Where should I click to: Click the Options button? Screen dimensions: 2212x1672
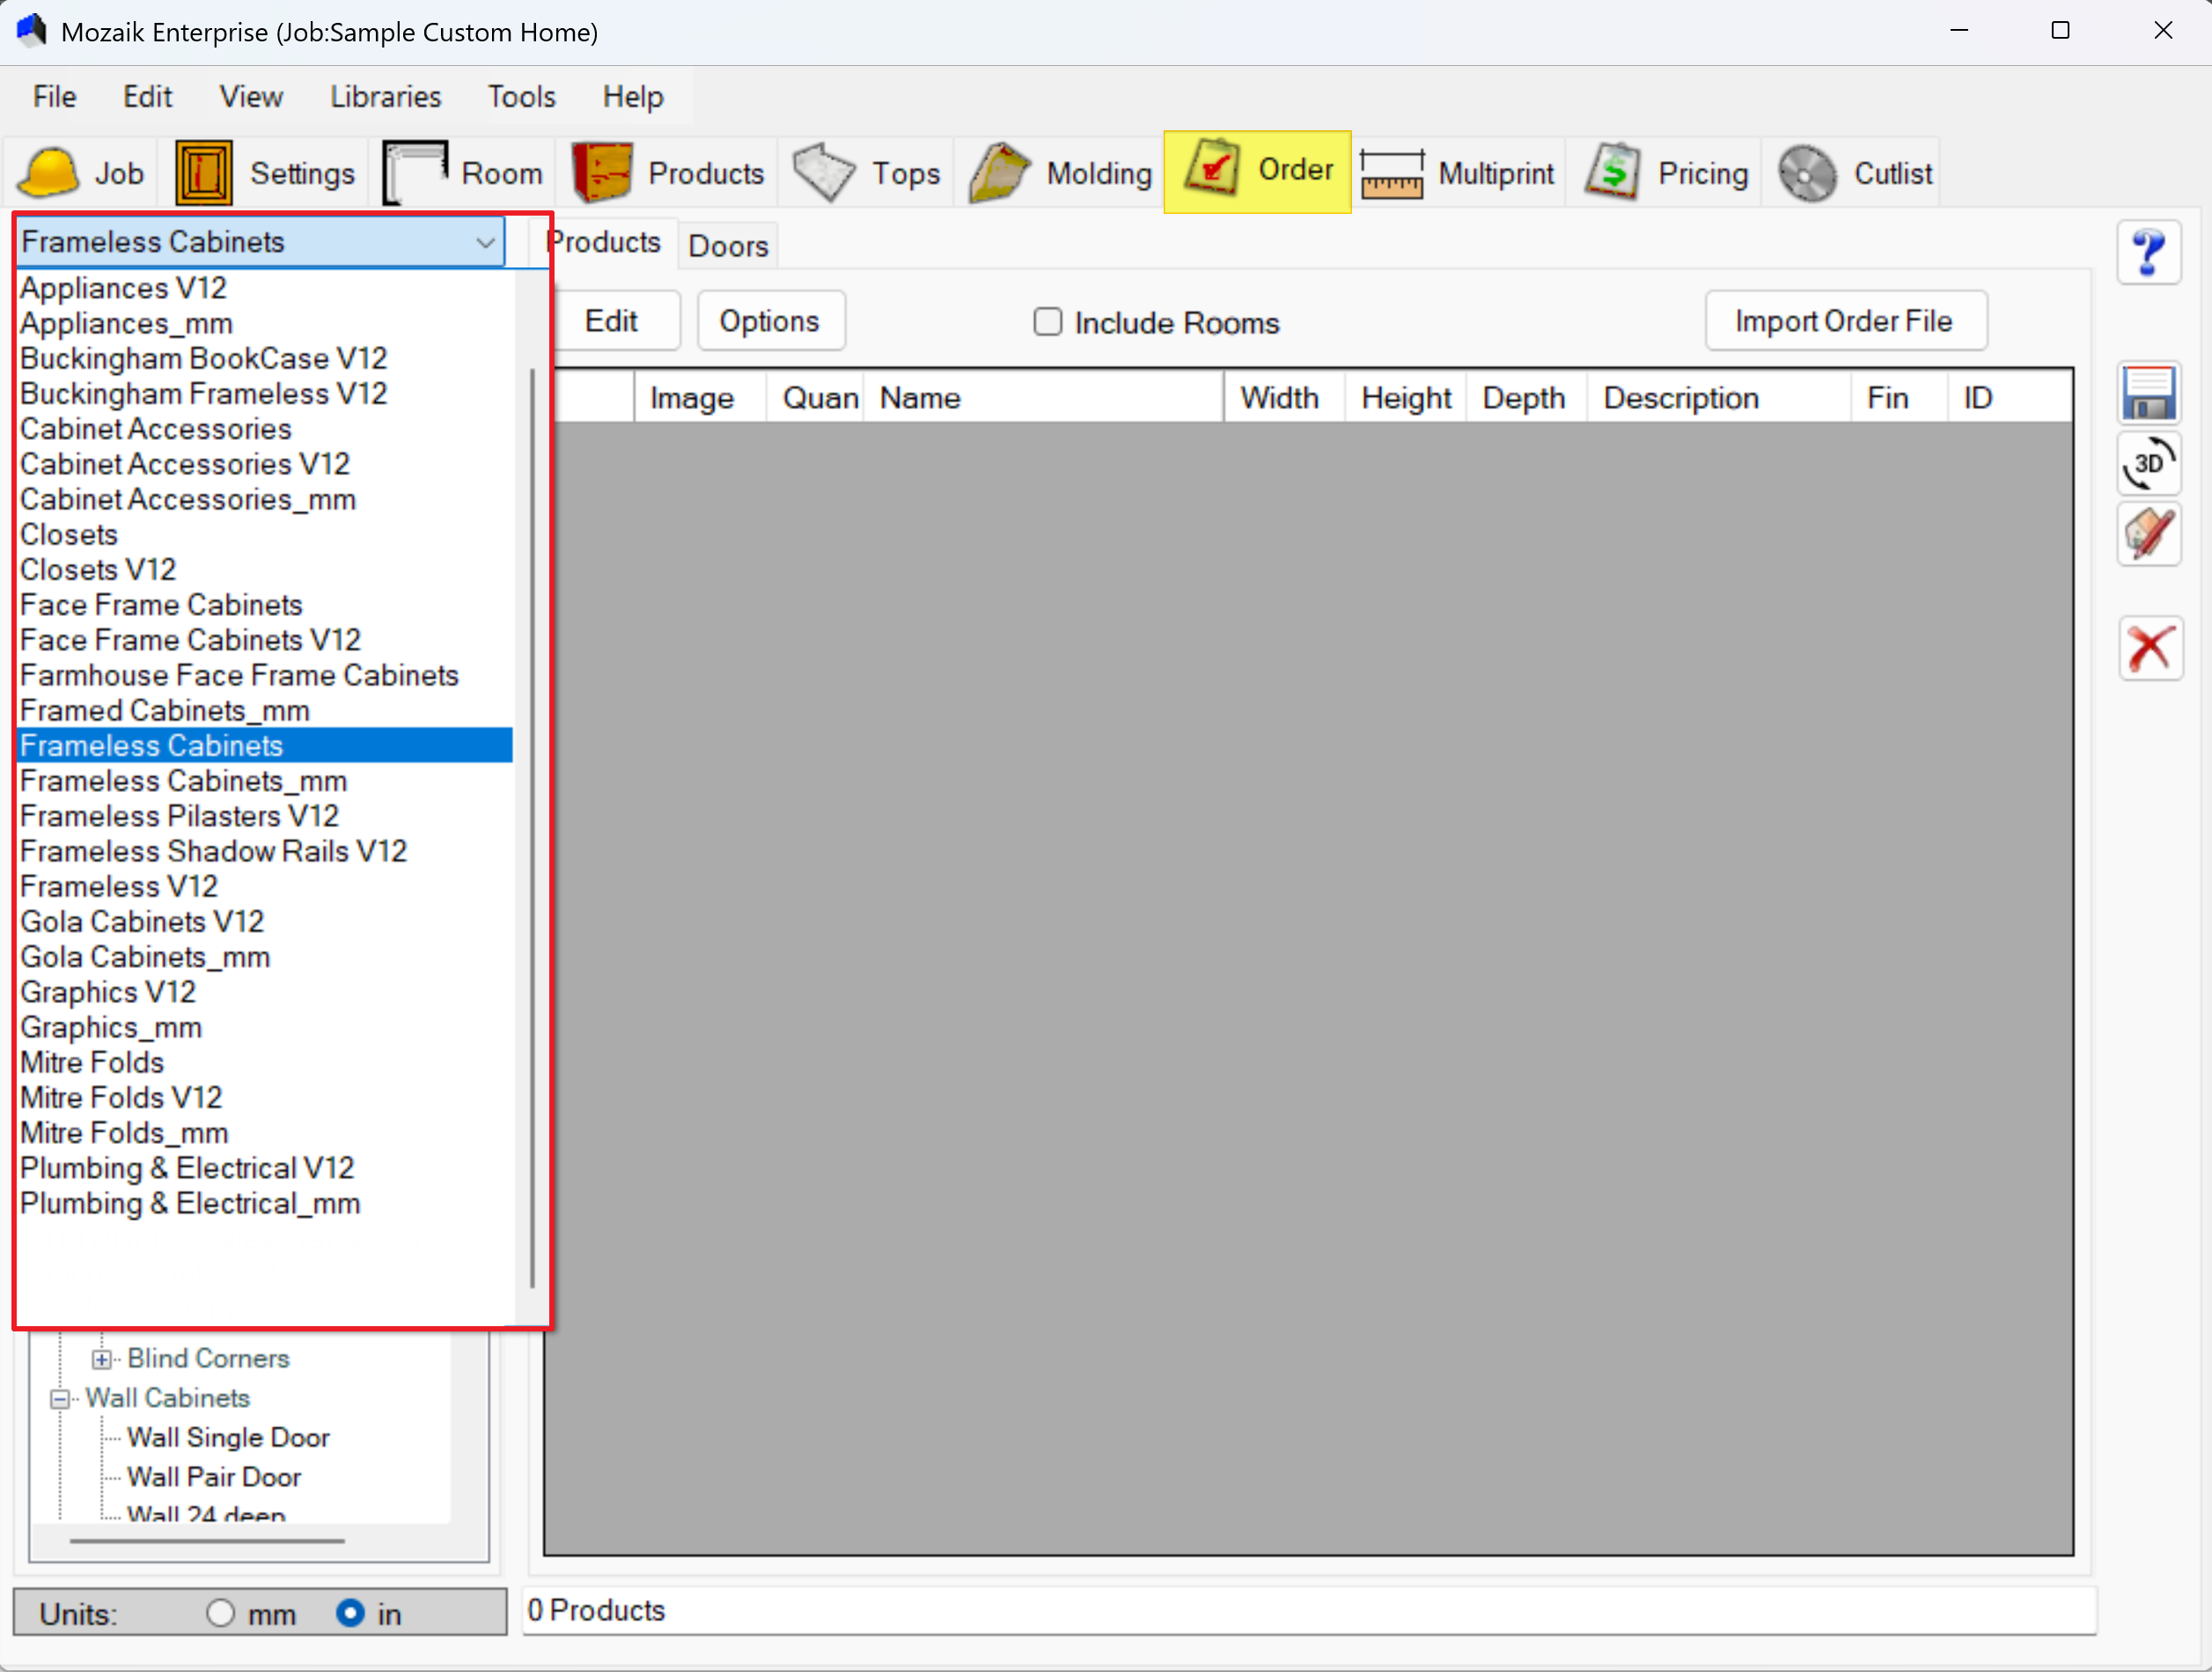pos(769,321)
